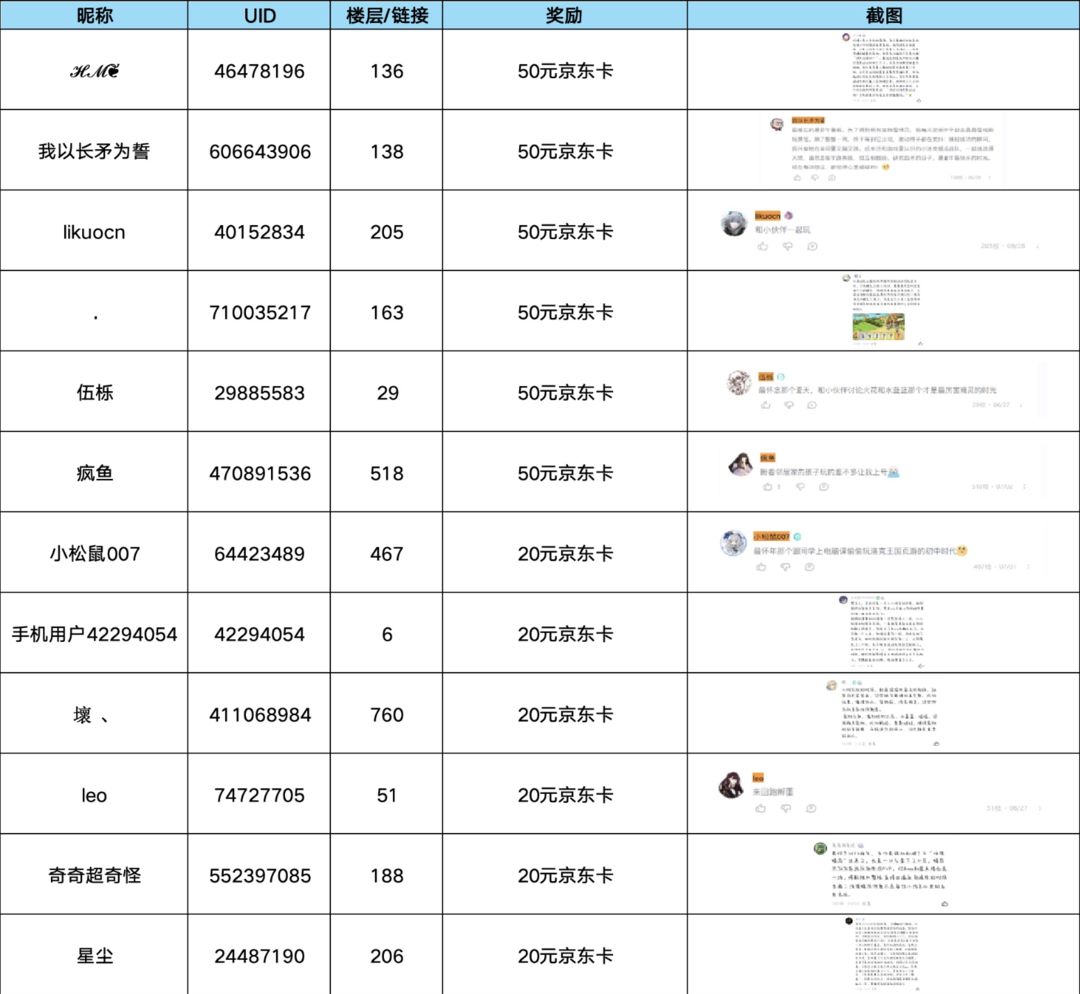Click thumbs-down icon in 小松鼠007's screenshot
This screenshot has height=994, width=1080.
click(x=785, y=567)
